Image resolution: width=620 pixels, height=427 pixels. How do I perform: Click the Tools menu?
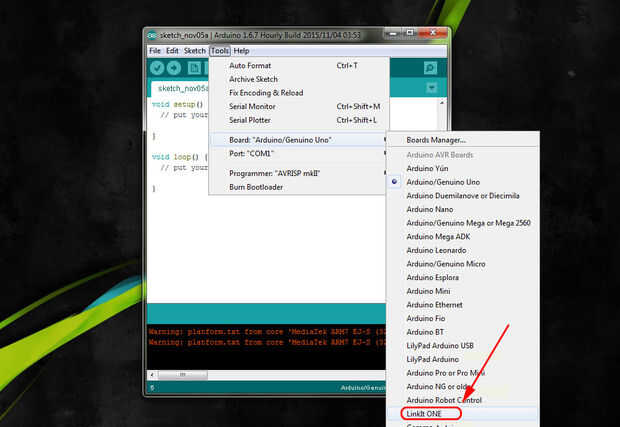(x=219, y=51)
